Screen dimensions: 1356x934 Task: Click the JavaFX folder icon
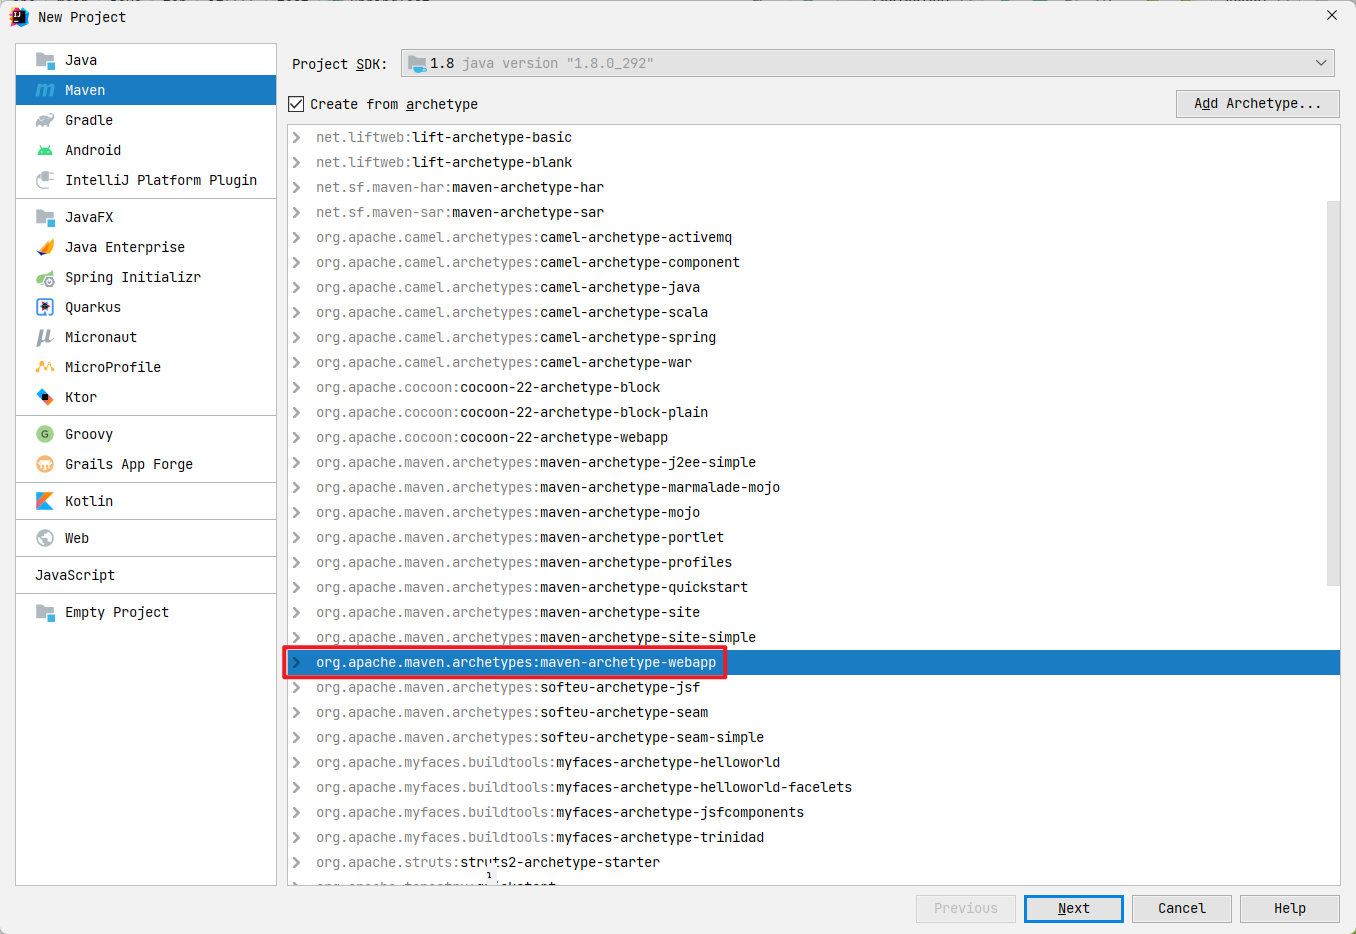(x=45, y=217)
